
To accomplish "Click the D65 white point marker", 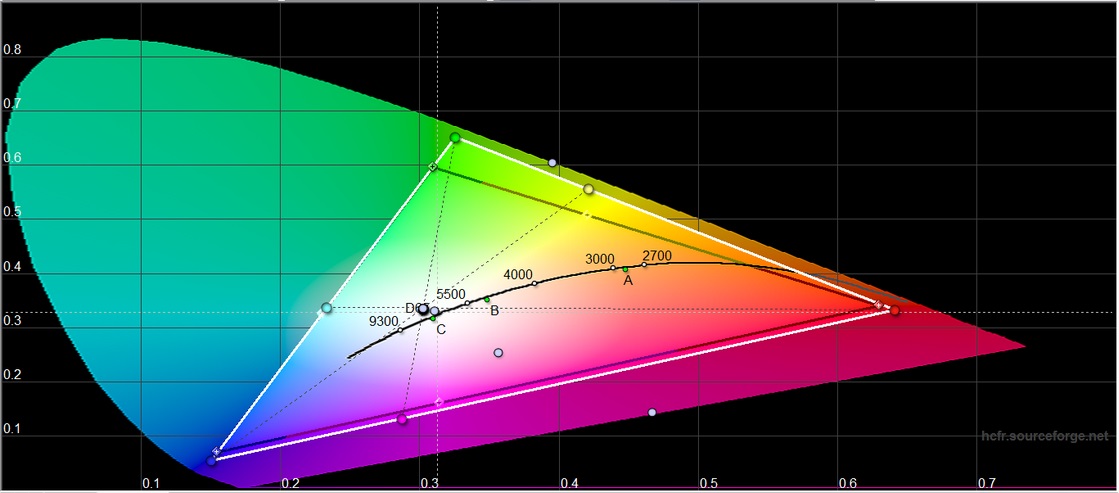I will 424,309.
